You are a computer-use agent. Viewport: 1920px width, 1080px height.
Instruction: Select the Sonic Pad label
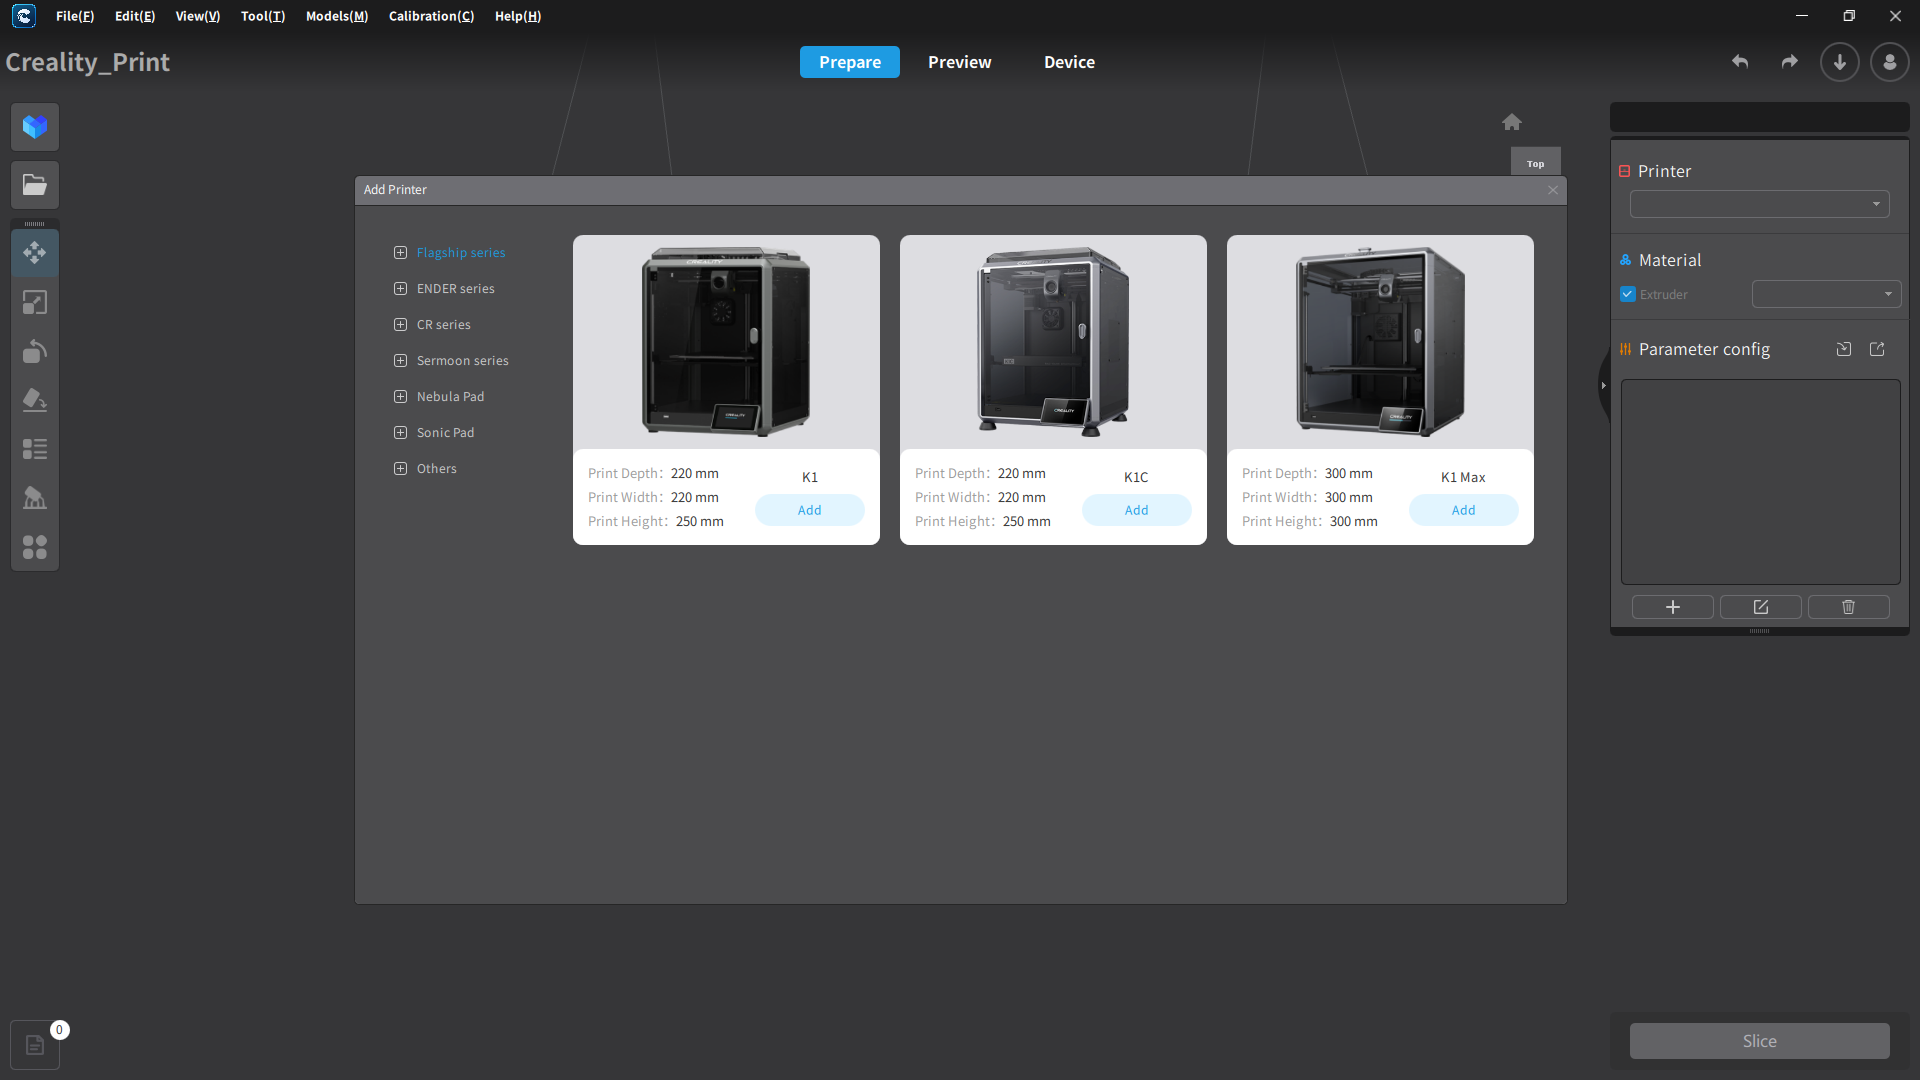tap(446, 433)
